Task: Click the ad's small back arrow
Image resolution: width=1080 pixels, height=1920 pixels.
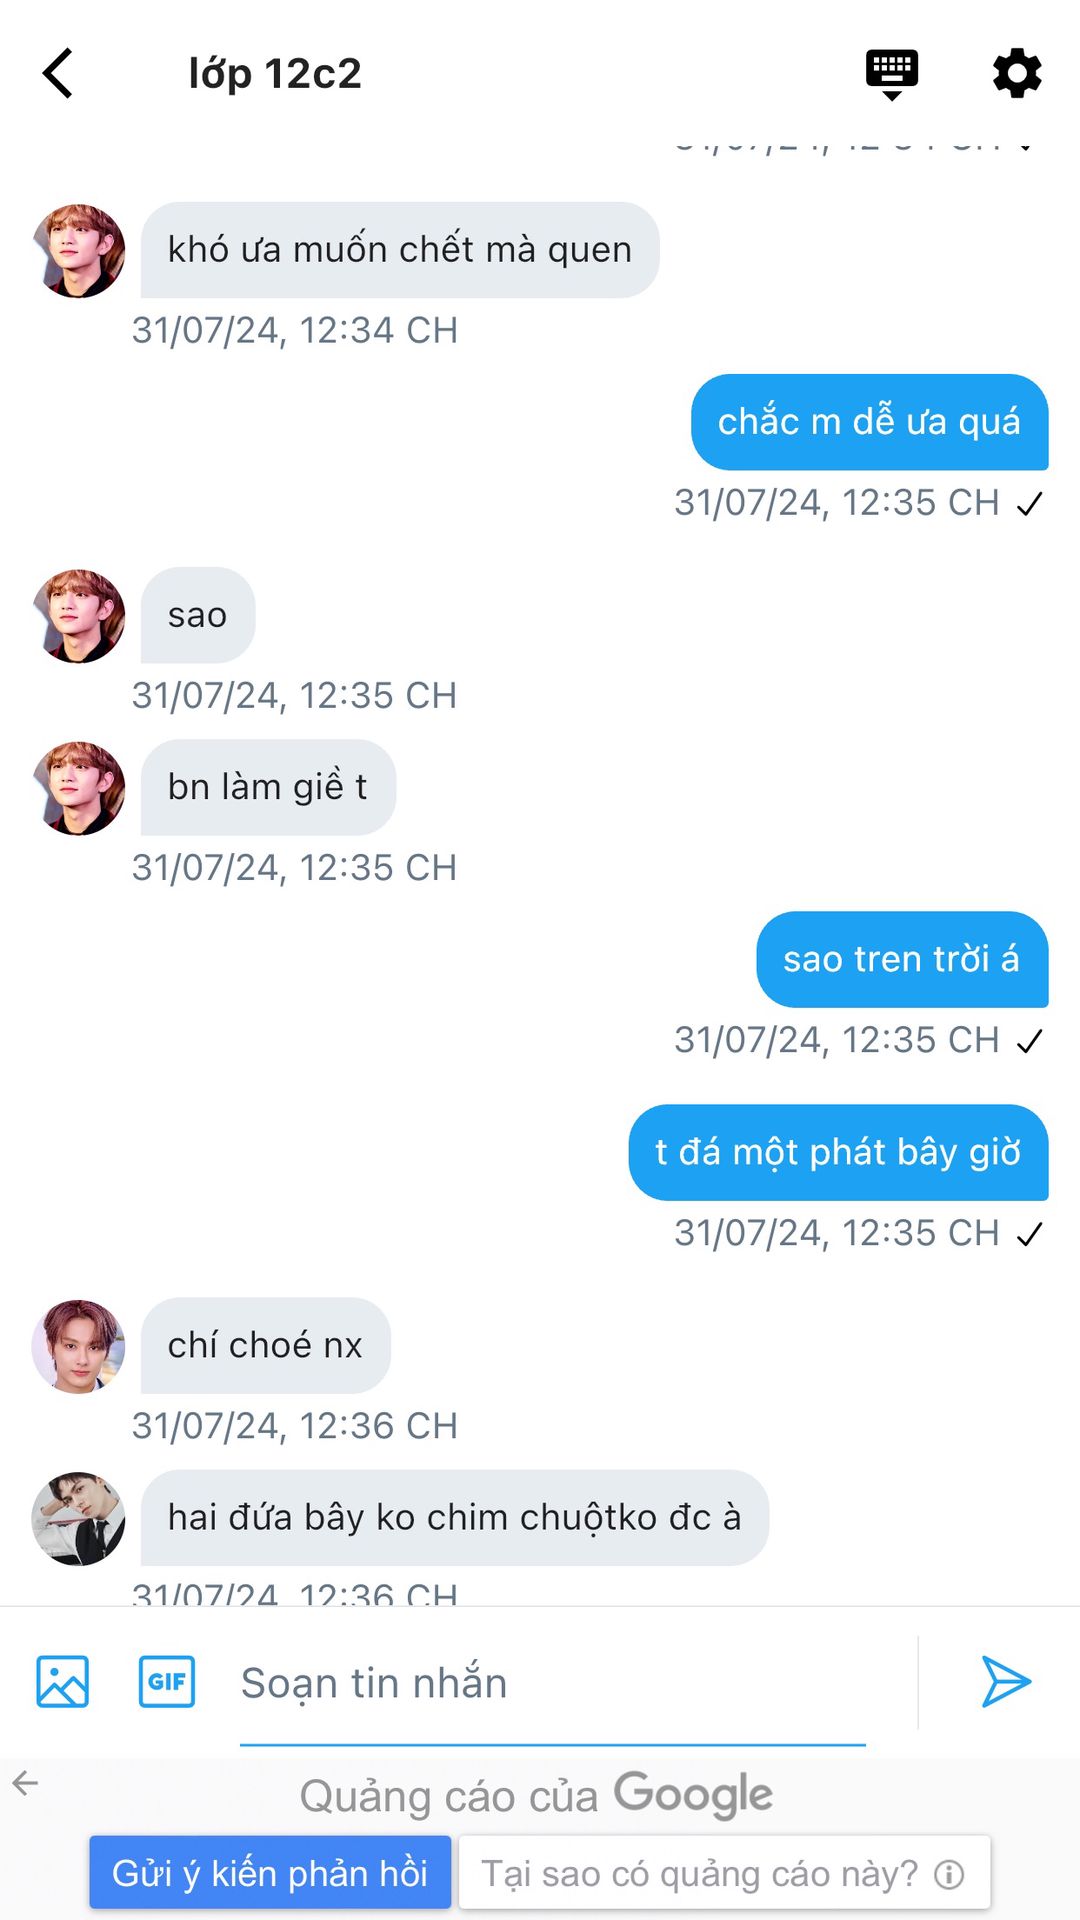Action: [x=25, y=1782]
